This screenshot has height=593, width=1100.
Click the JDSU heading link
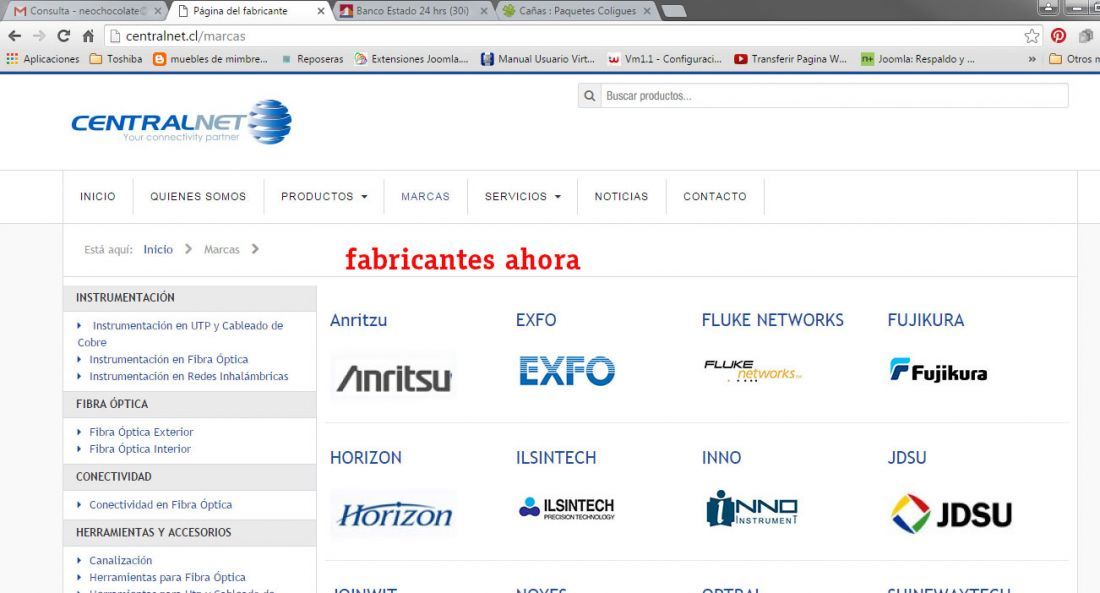tap(906, 458)
